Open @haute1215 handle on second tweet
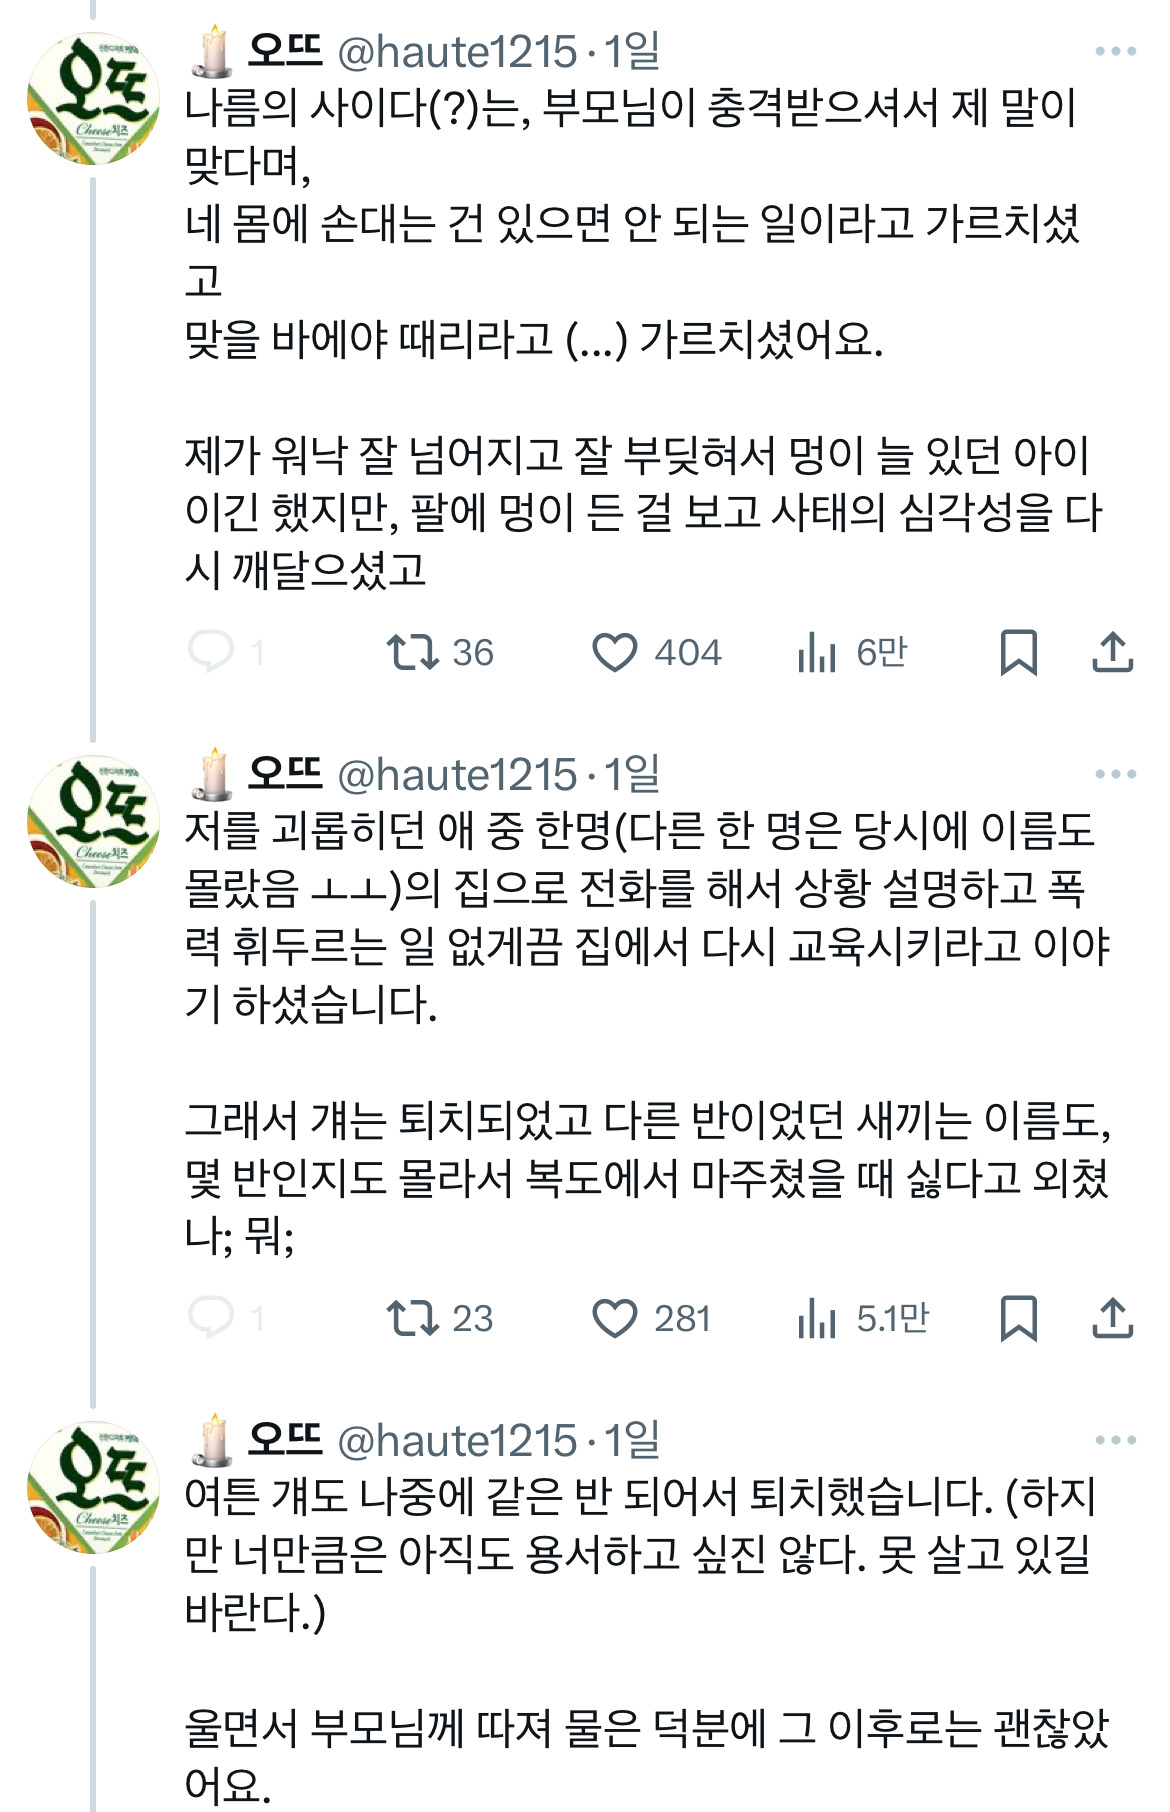 click(457, 775)
